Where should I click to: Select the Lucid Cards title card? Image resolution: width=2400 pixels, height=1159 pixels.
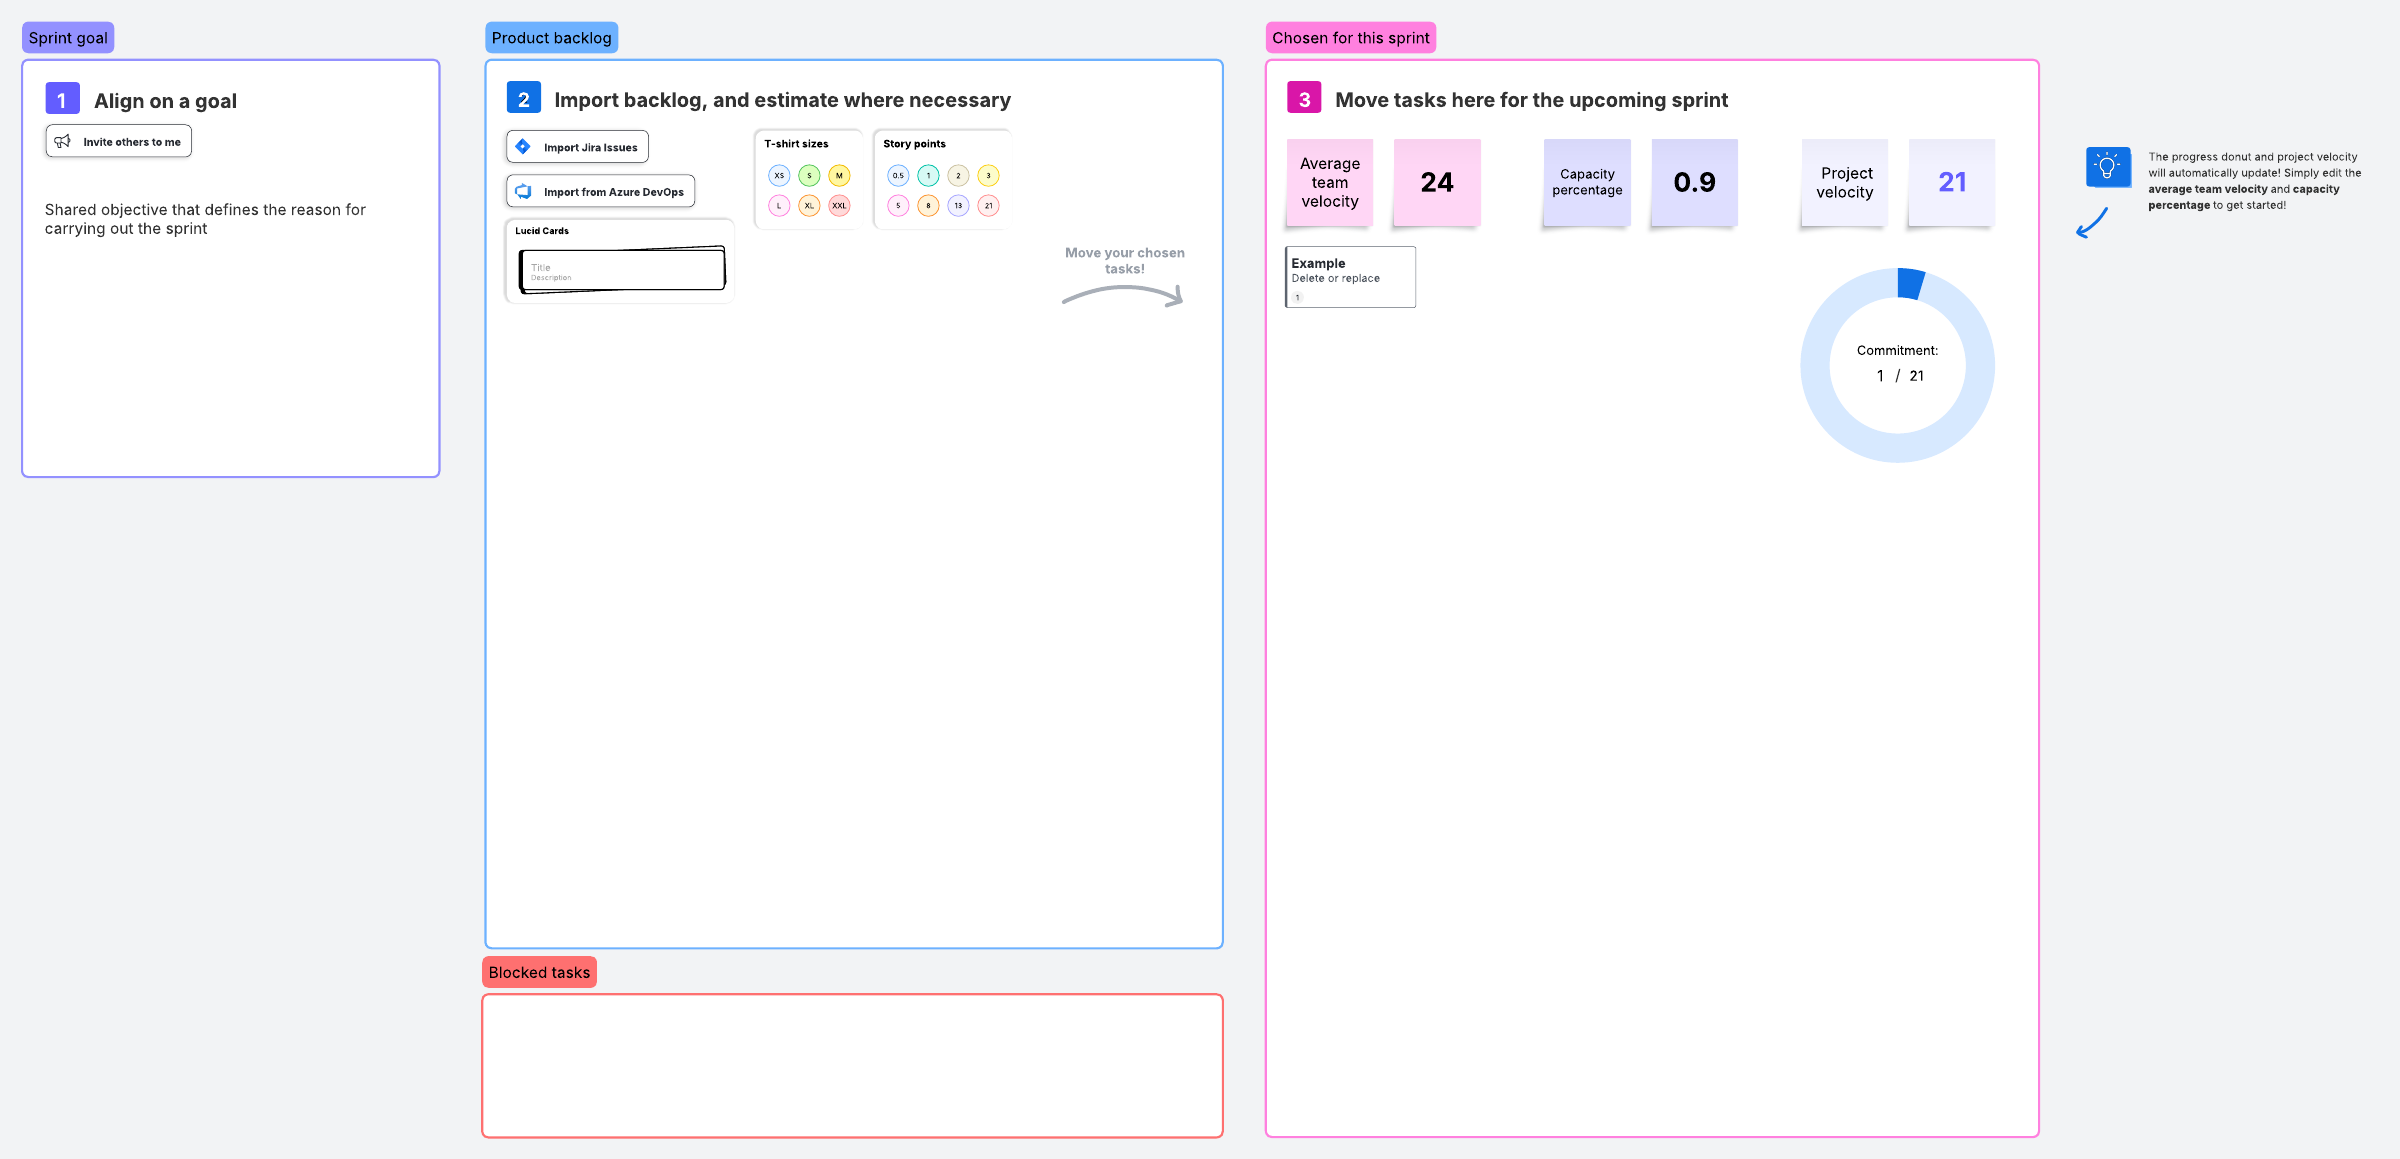(x=622, y=270)
